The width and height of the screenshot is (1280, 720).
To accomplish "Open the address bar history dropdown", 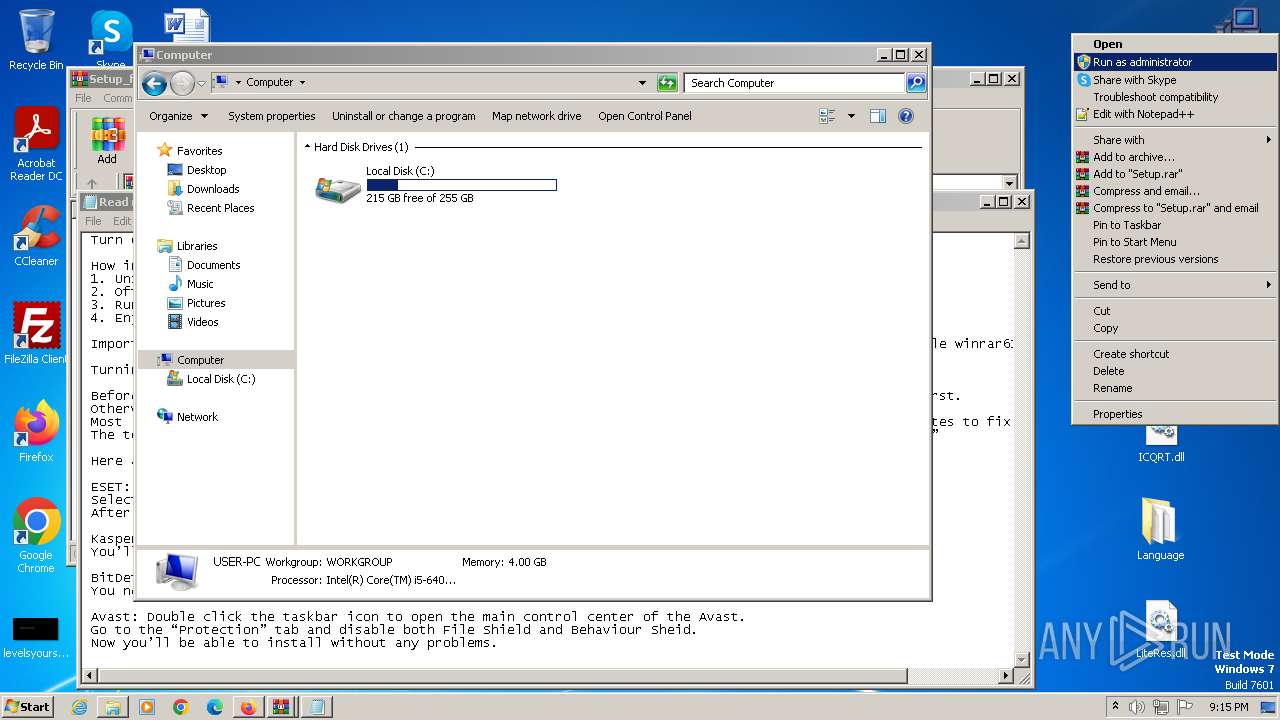I will click(x=642, y=83).
